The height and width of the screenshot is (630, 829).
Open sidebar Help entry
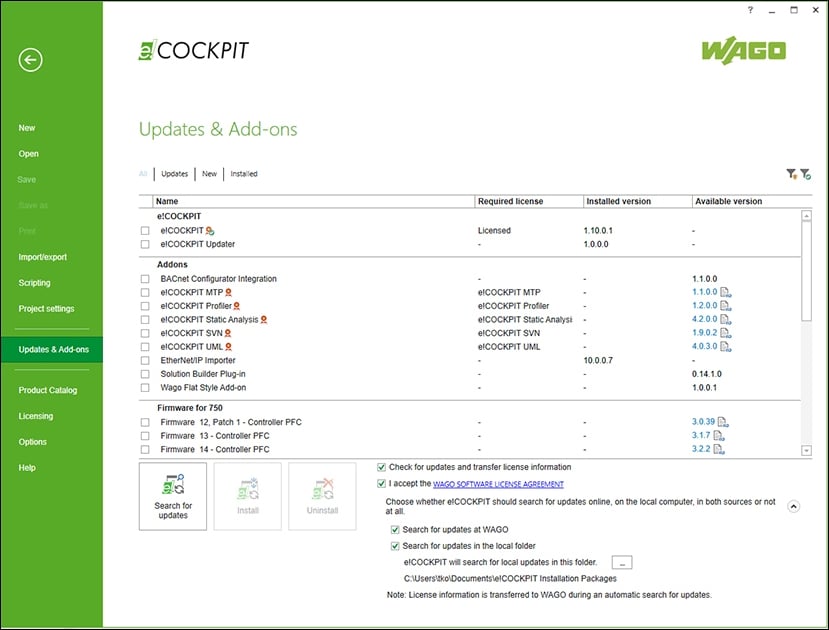pyautogui.click(x=27, y=468)
